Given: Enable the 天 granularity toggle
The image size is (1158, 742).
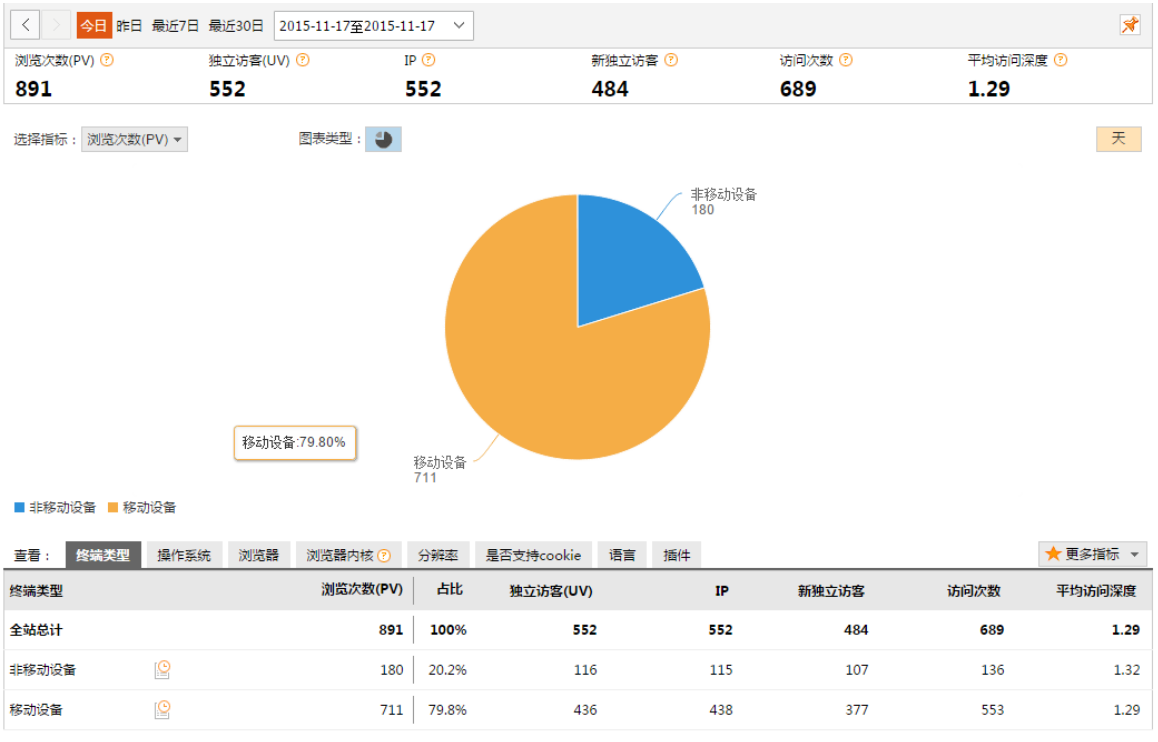Looking at the screenshot, I should (1120, 138).
